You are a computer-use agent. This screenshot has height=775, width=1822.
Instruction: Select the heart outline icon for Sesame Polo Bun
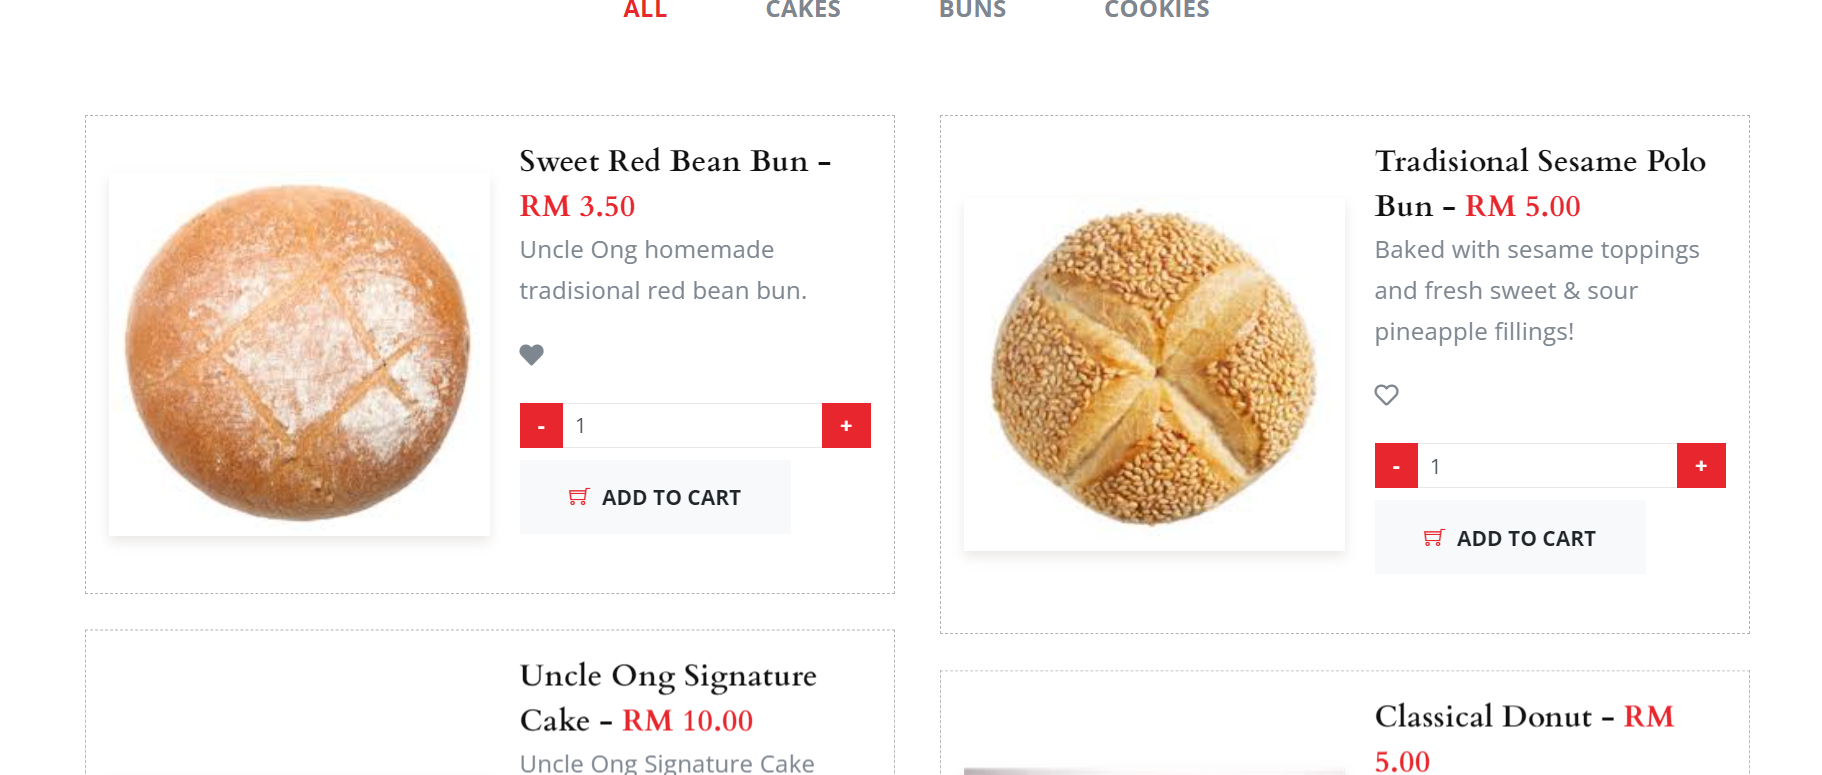(1386, 395)
